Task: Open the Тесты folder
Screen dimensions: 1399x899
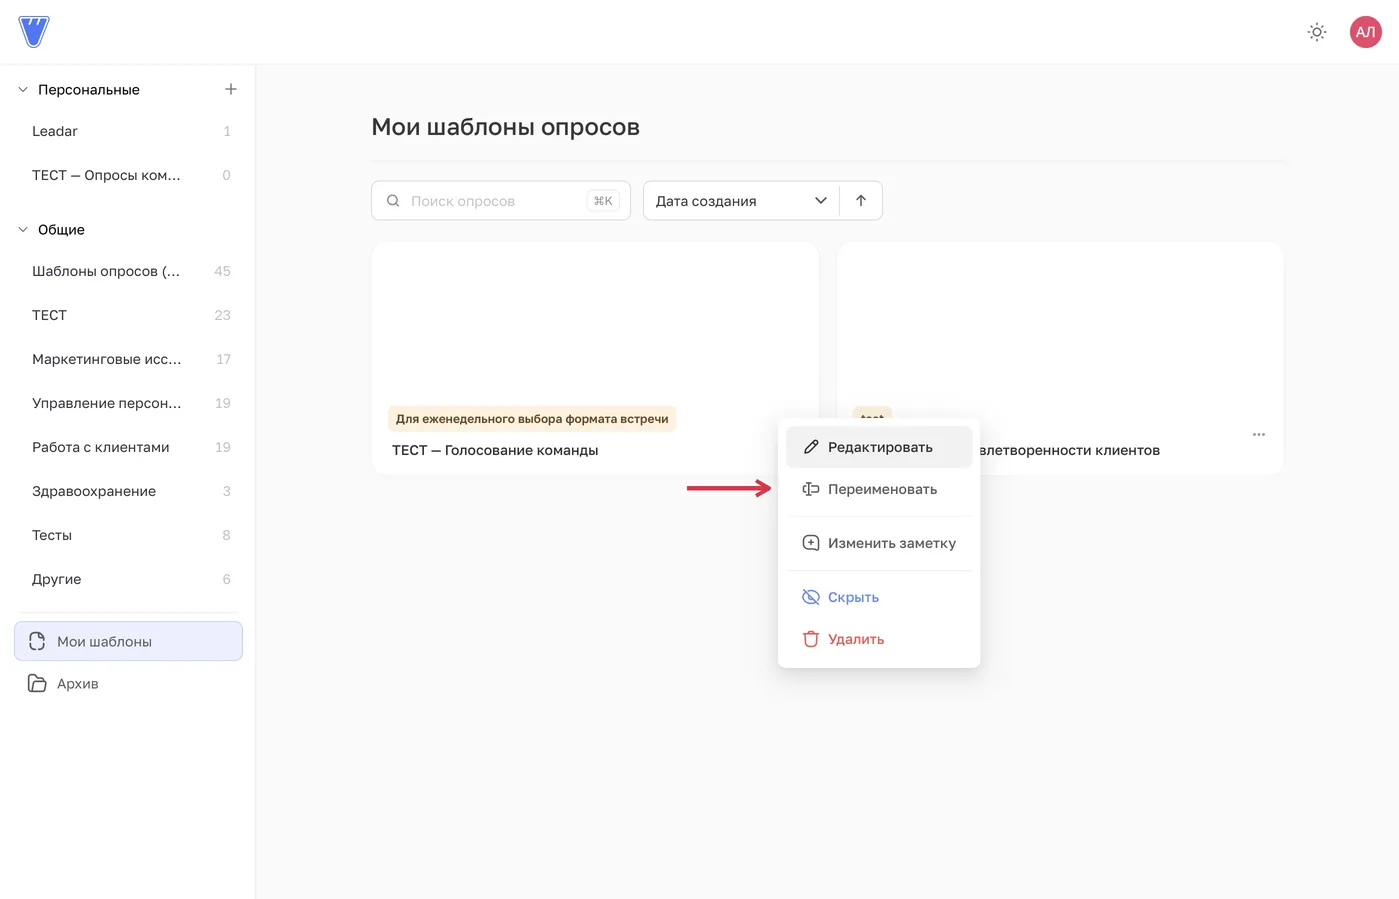Action: click(128, 535)
